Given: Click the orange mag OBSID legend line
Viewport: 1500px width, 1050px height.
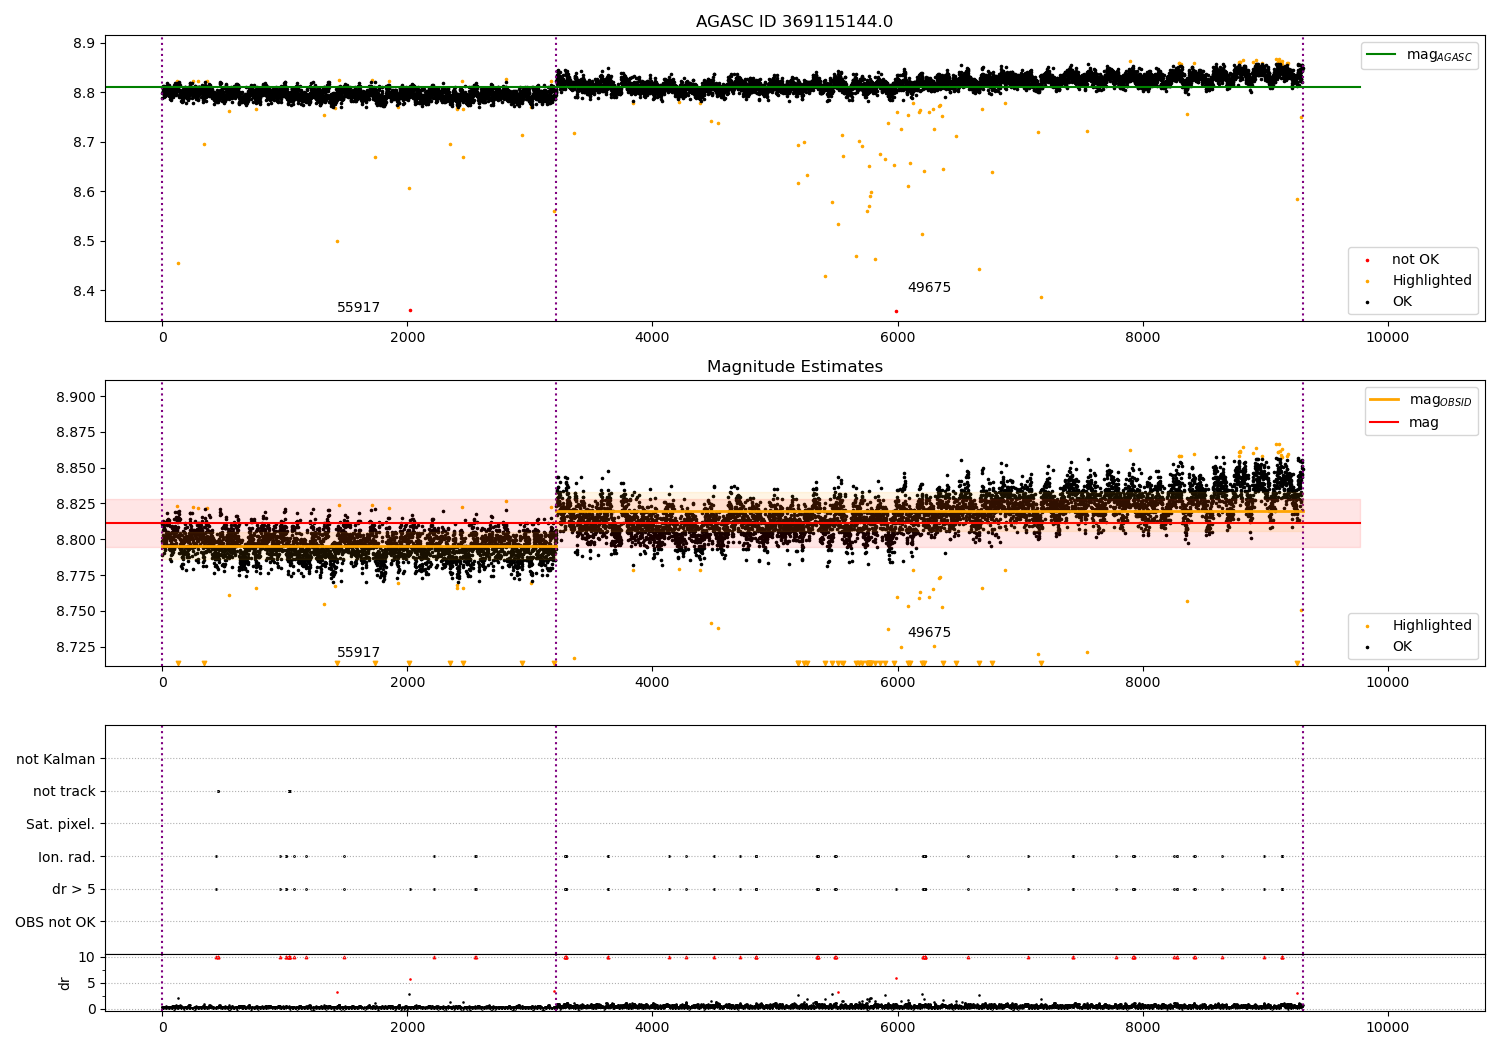Looking at the screenshot, I should (1385, 400).
